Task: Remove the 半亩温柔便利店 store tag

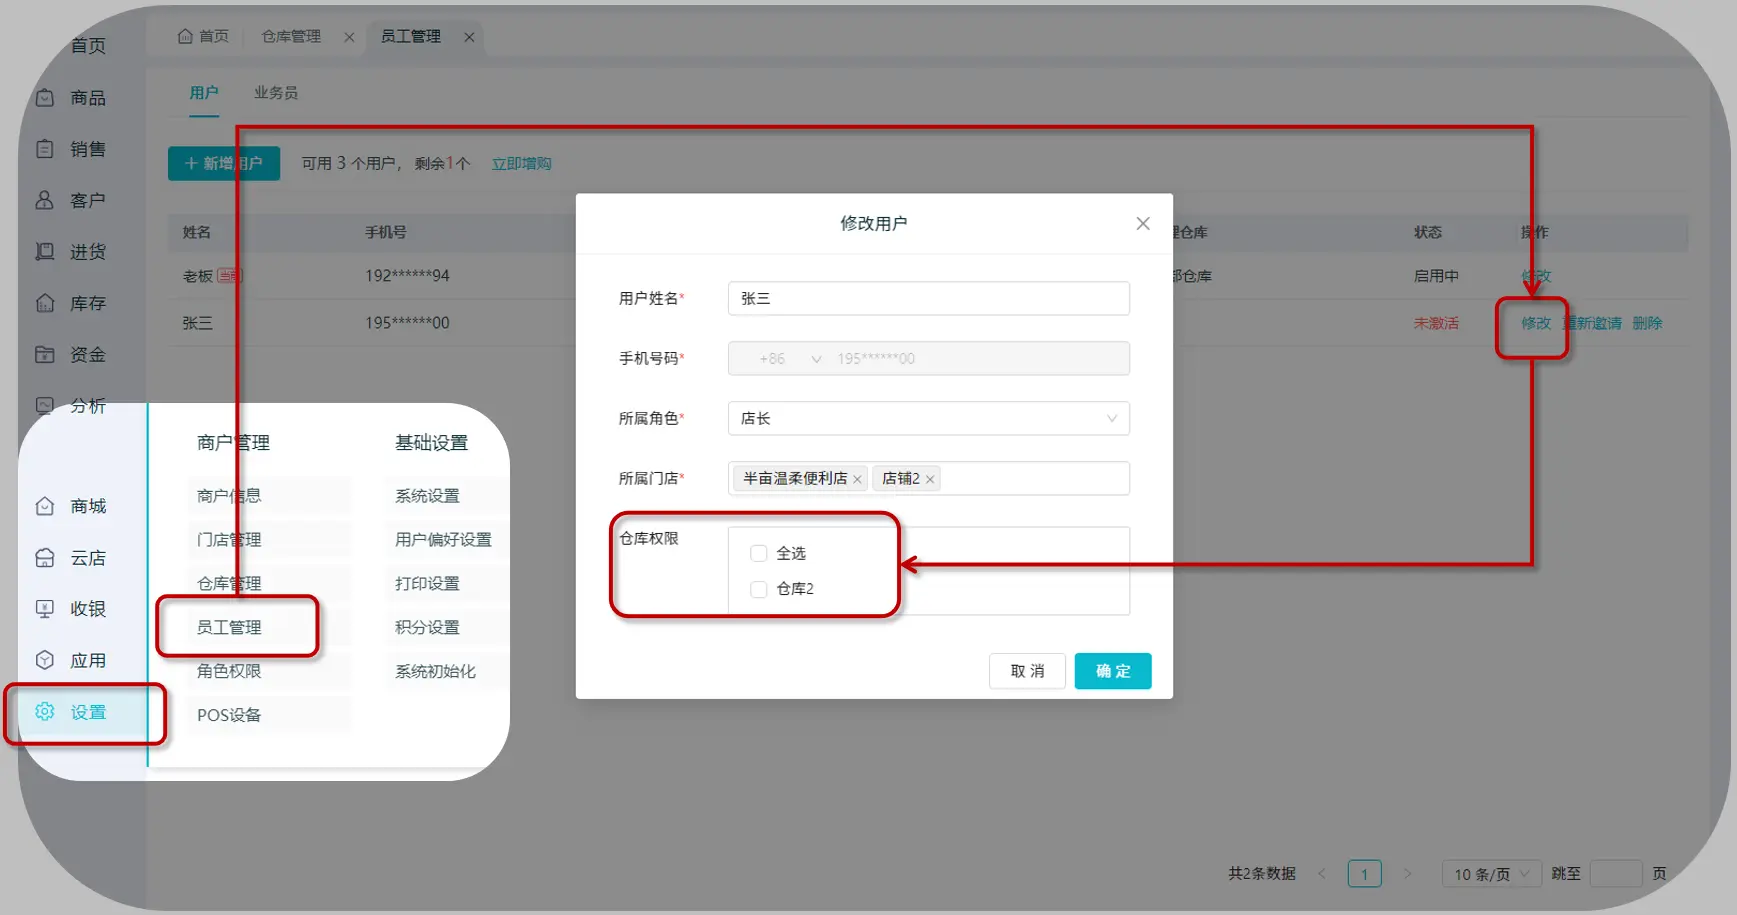Action: [x=857, y=479]
